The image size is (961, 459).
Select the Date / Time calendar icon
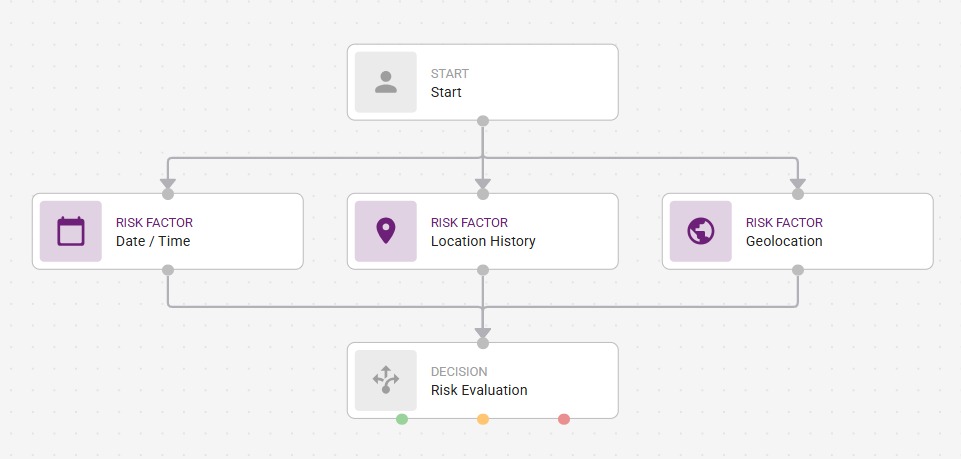[x=71, y=231]
